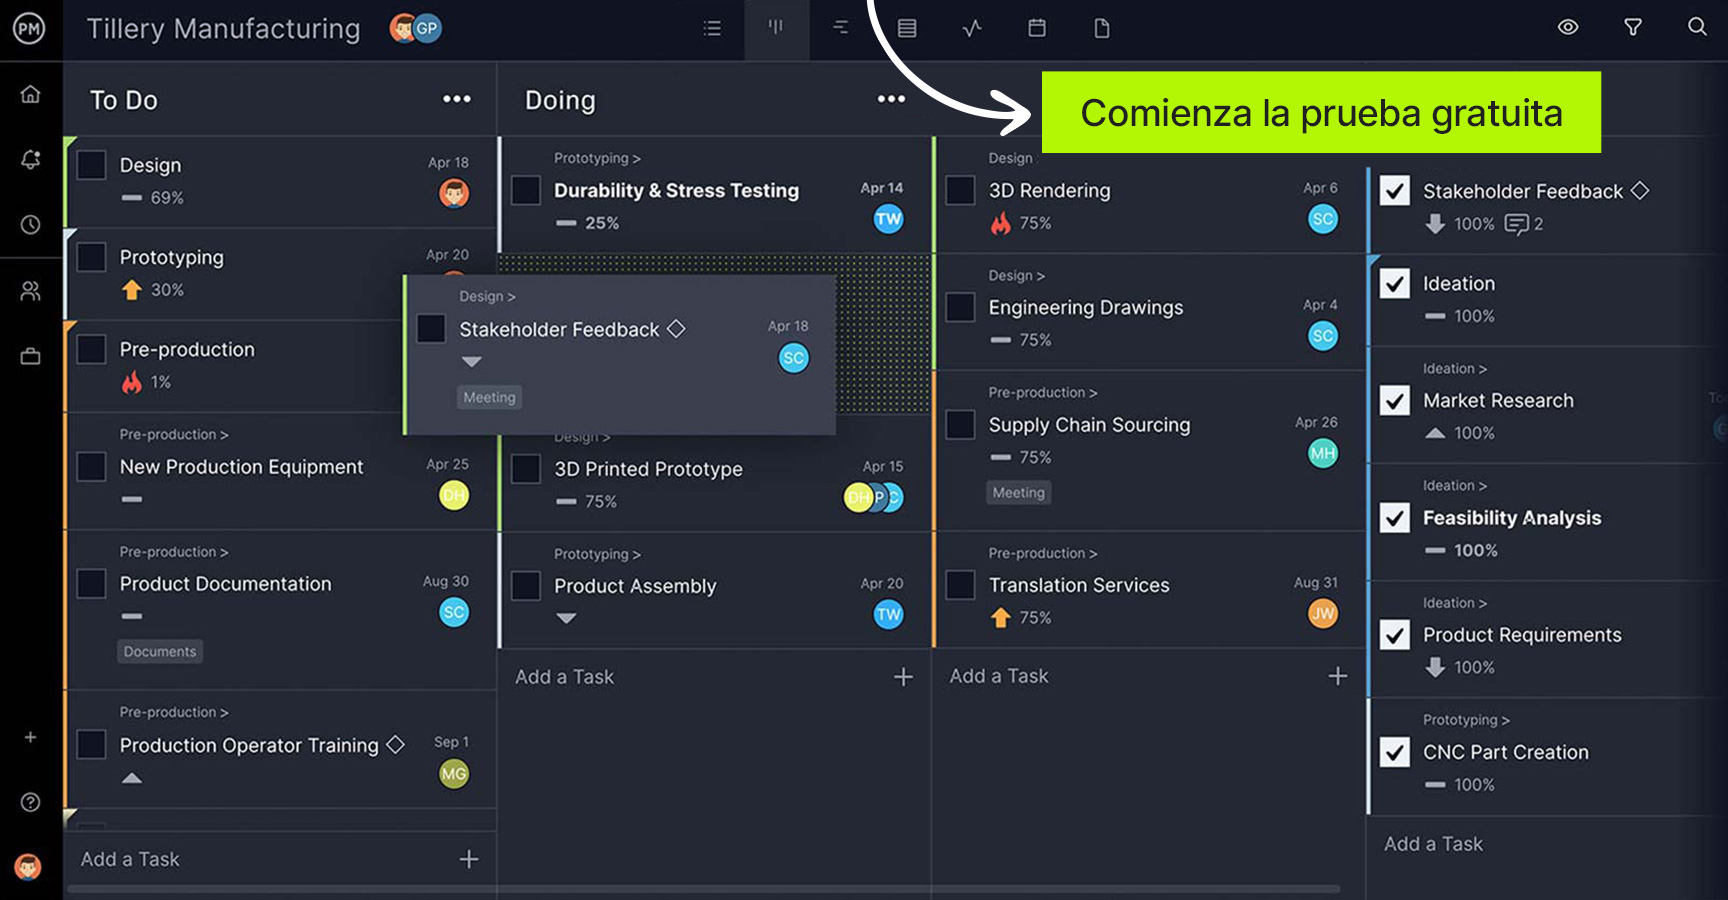
Task: Click down-arrow priority icon on Product Requirements
Action: click(x=1435, y=667)
